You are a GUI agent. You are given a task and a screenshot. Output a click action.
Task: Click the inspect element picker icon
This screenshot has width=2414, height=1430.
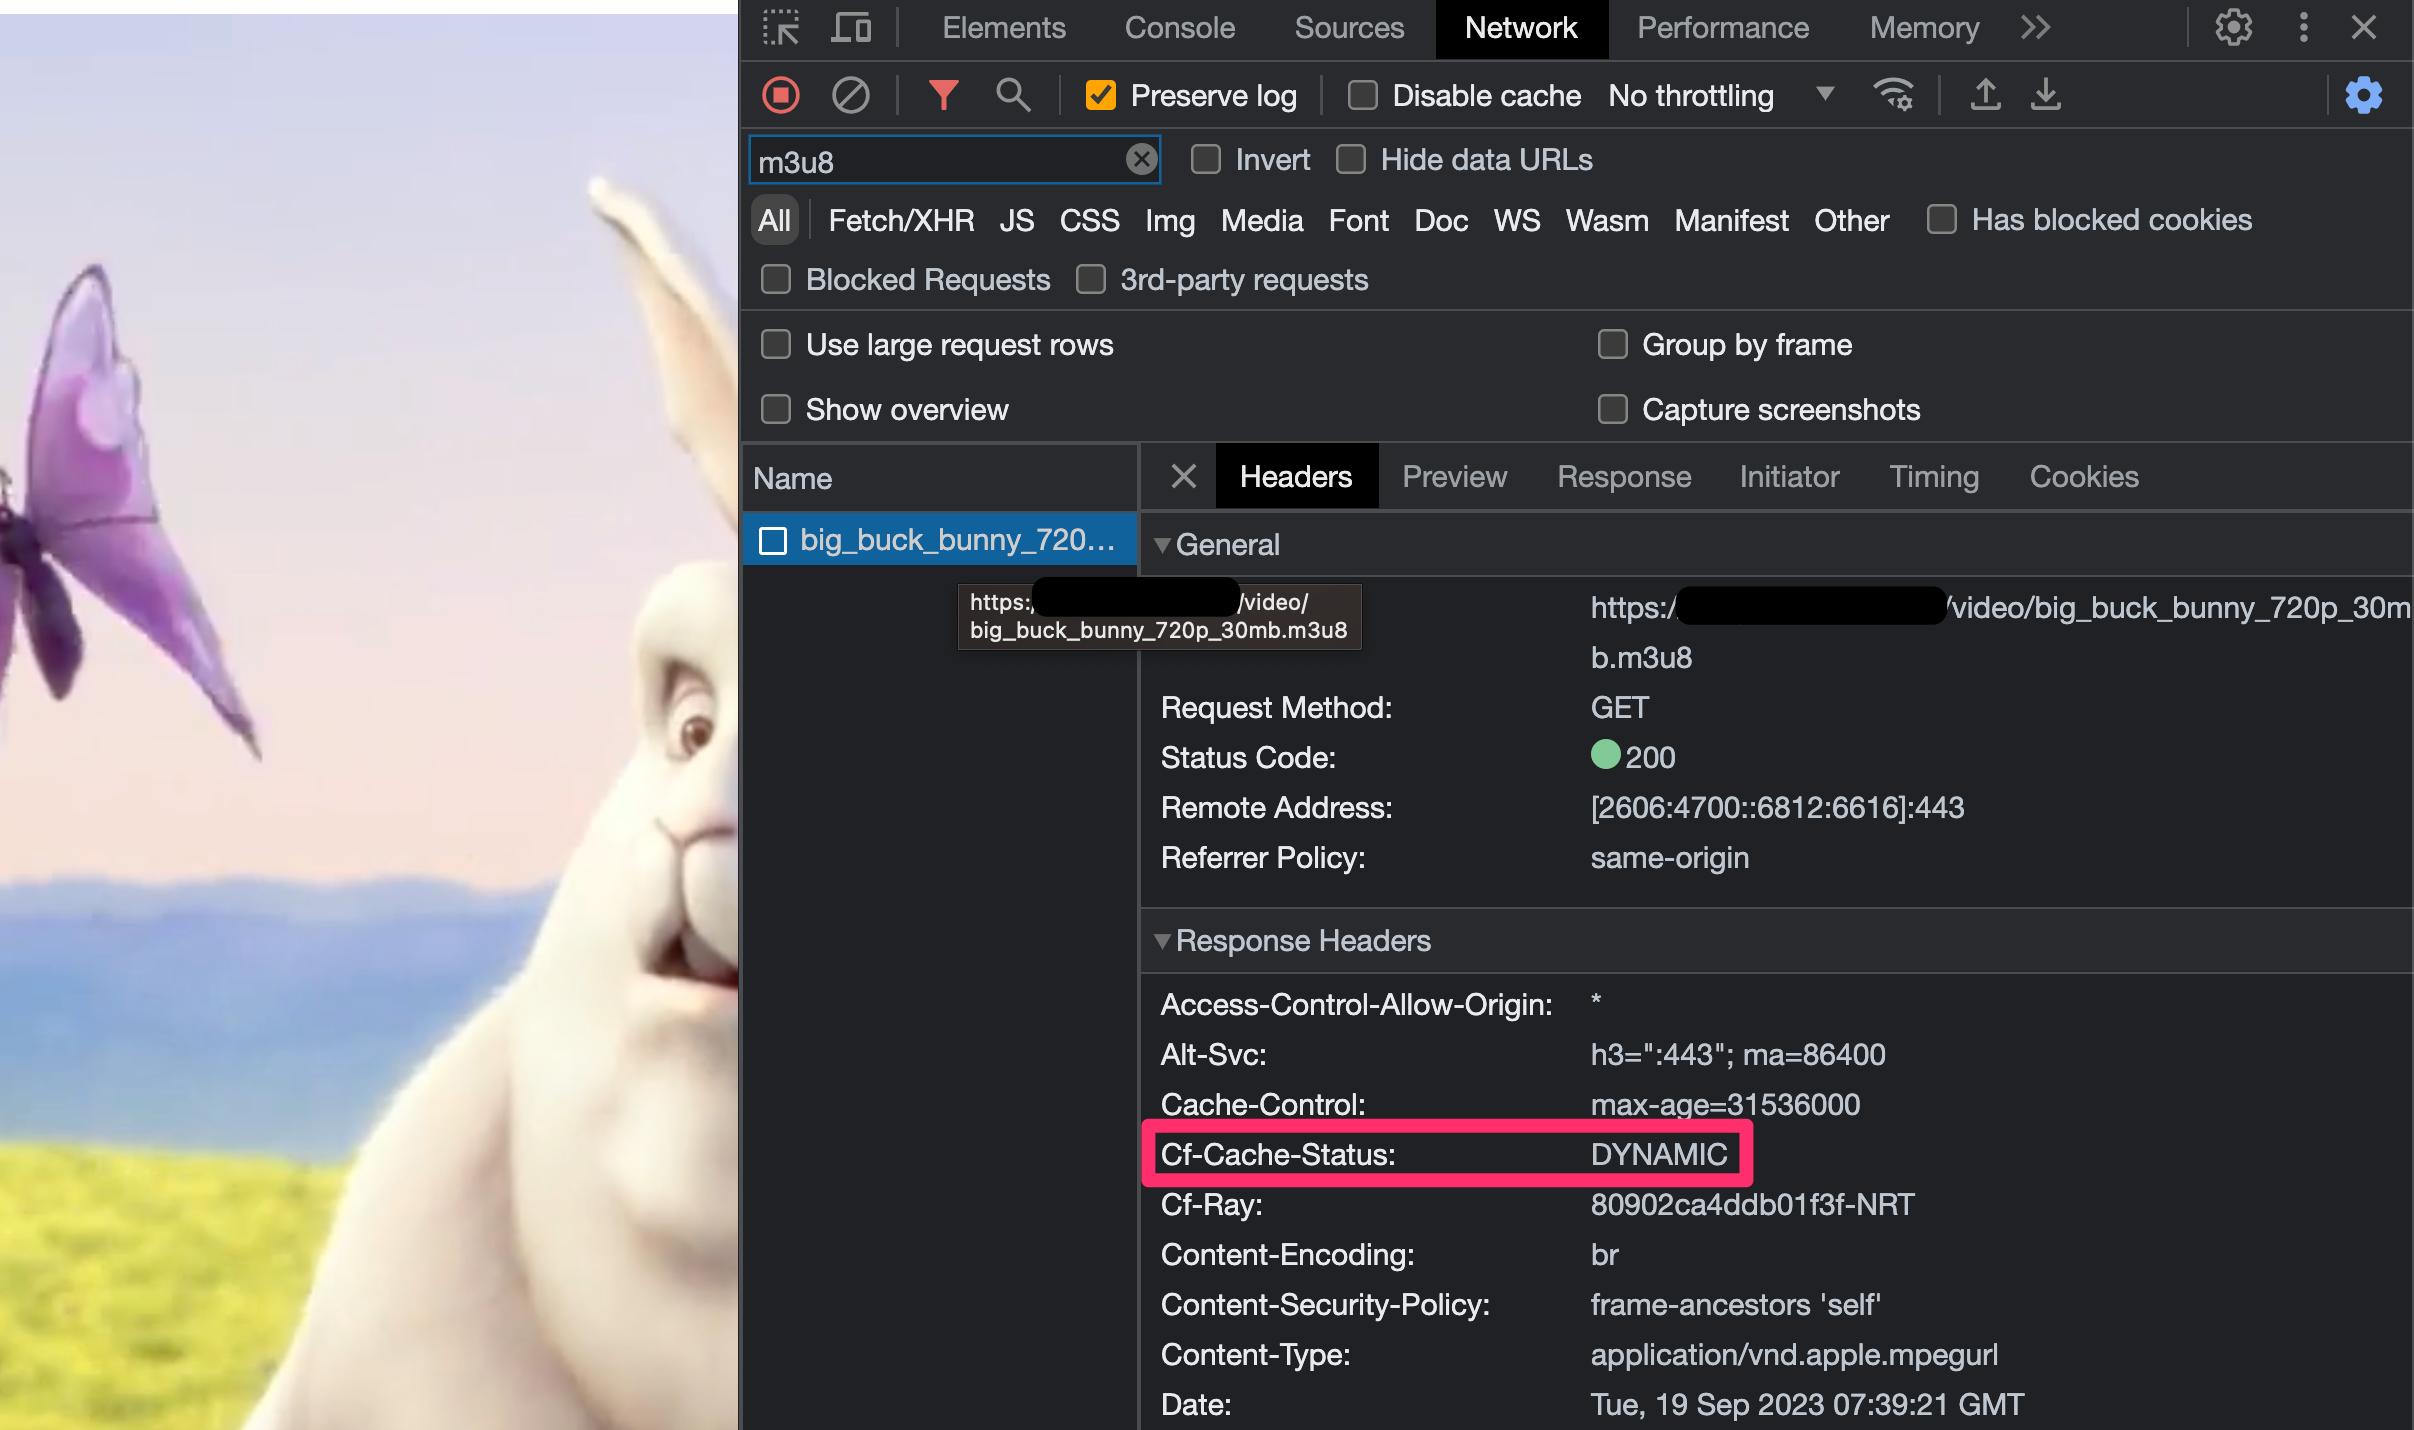[781, 28]
